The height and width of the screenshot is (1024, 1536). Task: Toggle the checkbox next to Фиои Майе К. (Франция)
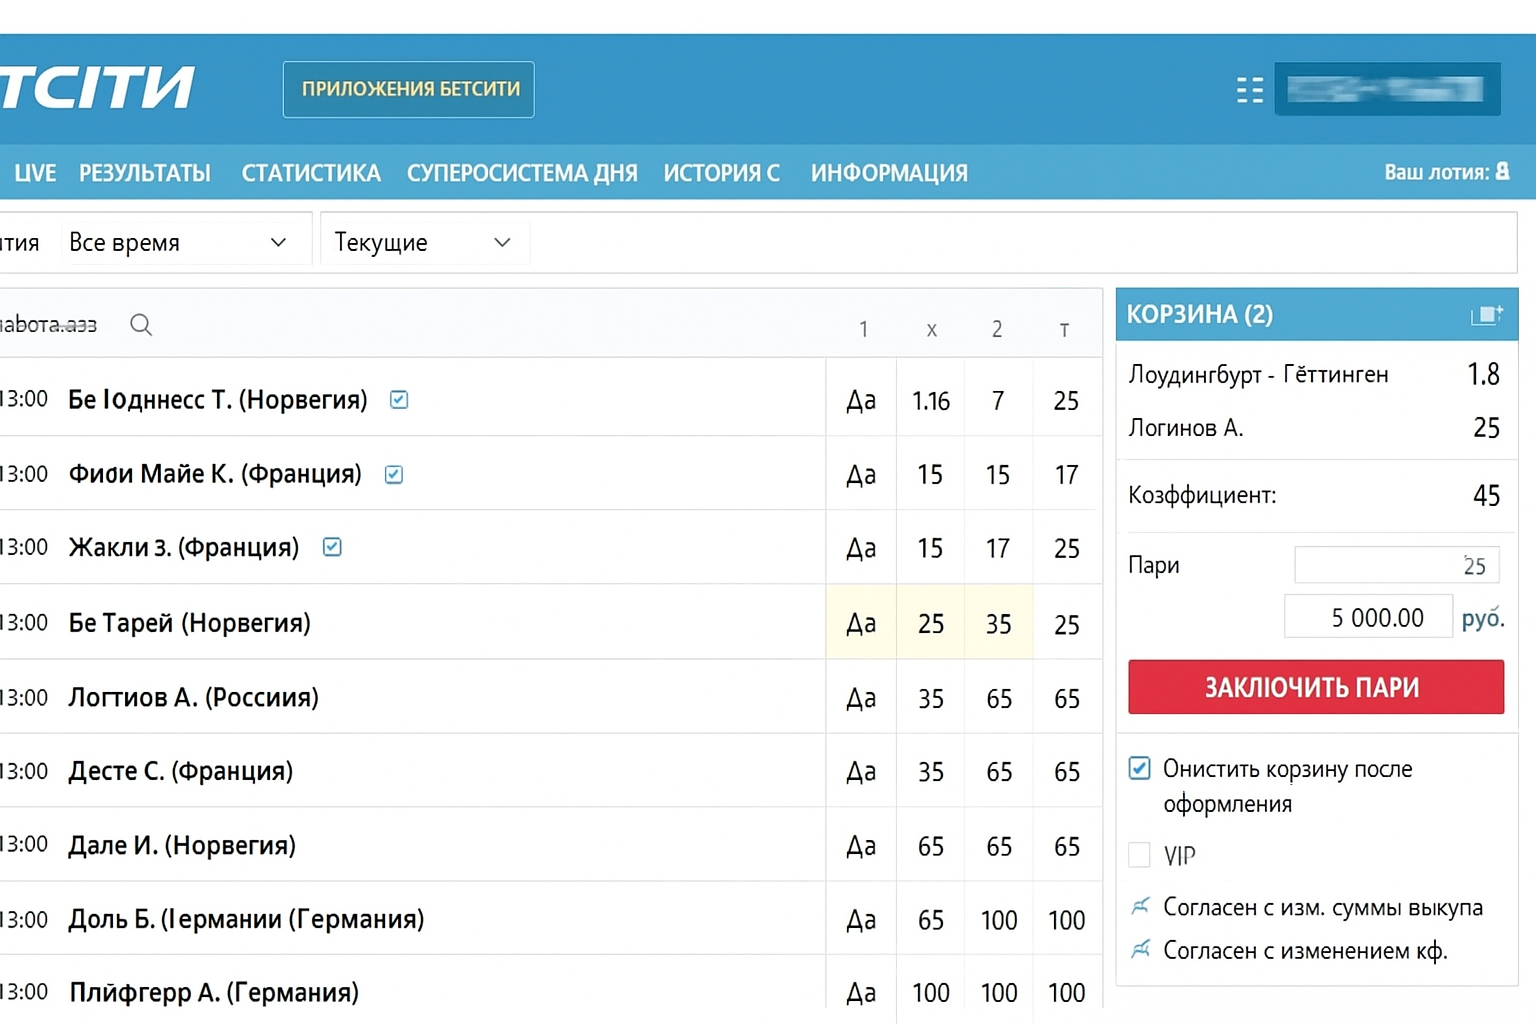point(394,474)
